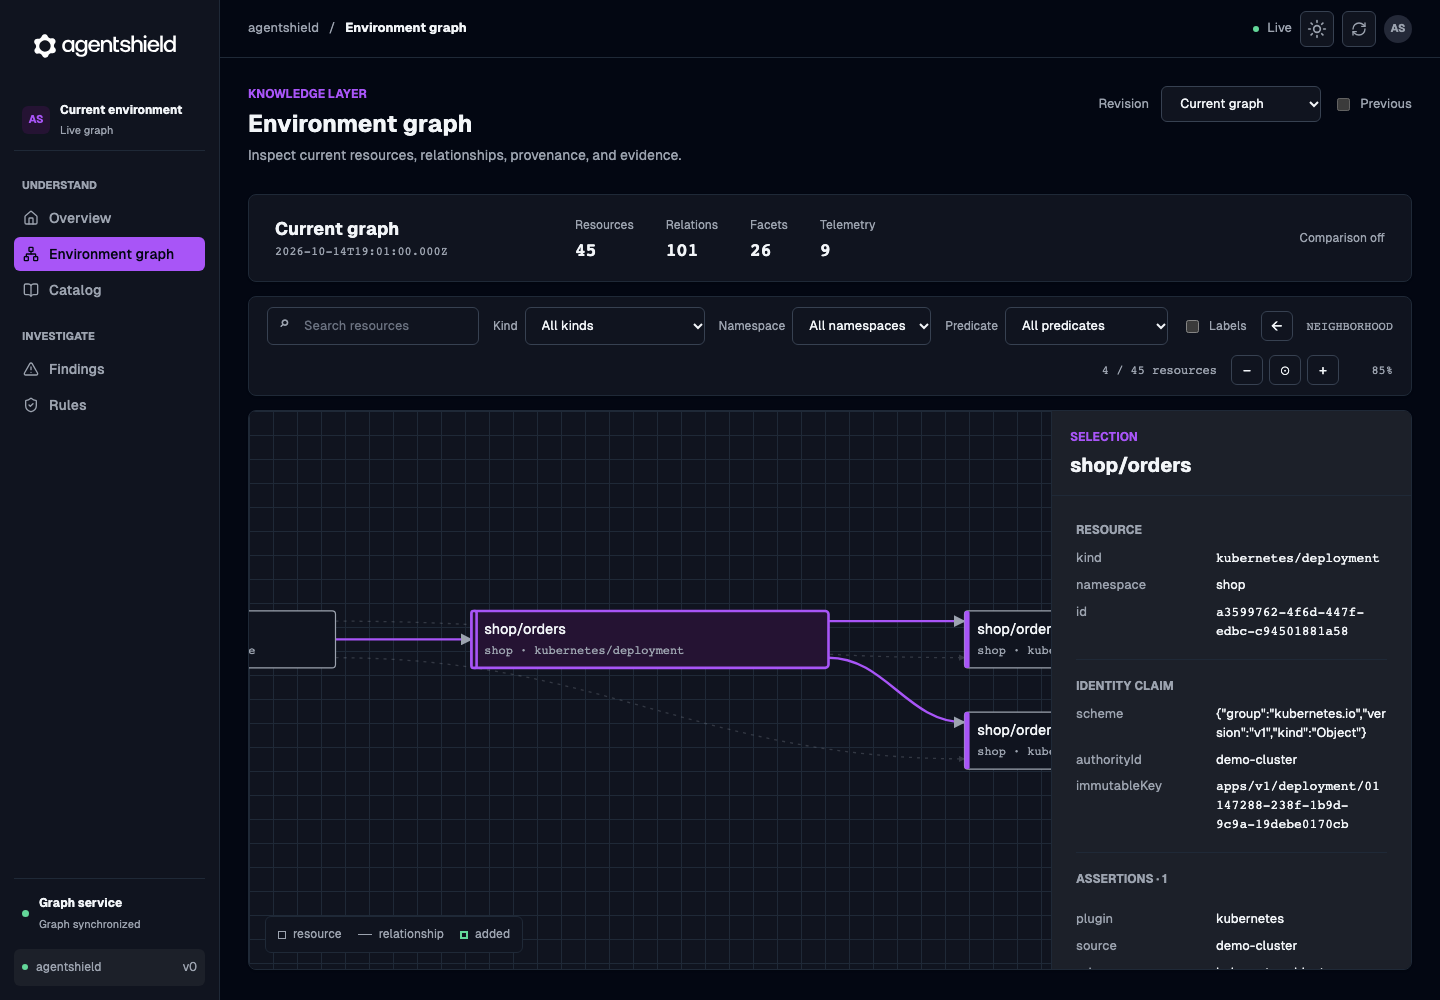The width and height of the screenshot is (1440, 1000).
Task: Zoom out with the minus button
Action: click(x=1247, y=370)
